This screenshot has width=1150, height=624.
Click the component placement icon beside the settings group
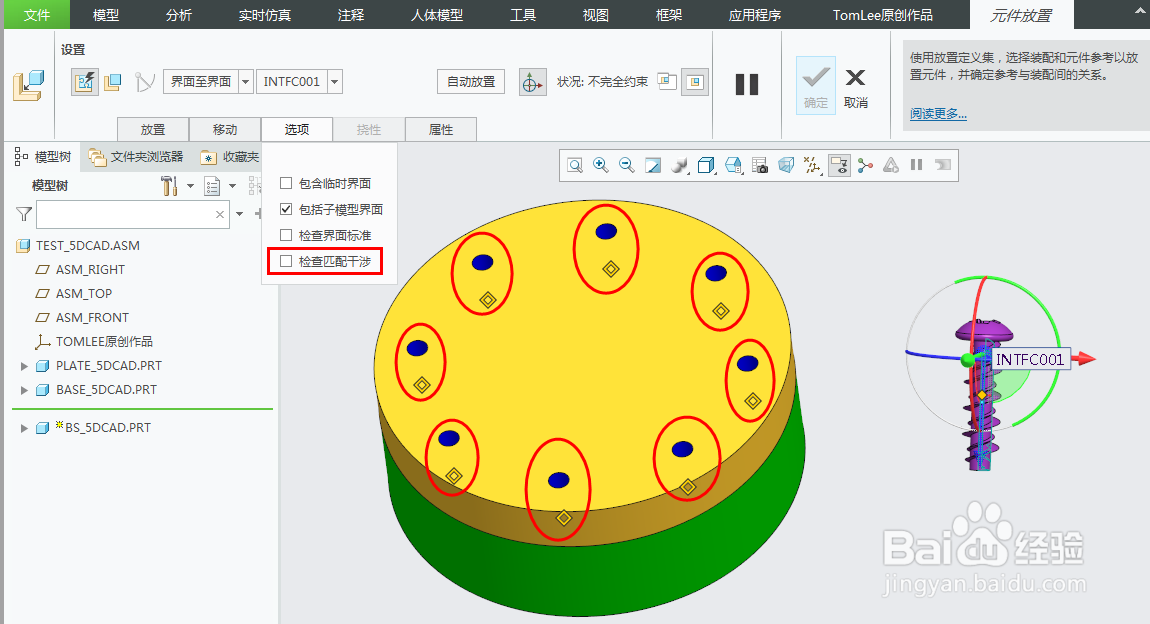coord(29,86)
